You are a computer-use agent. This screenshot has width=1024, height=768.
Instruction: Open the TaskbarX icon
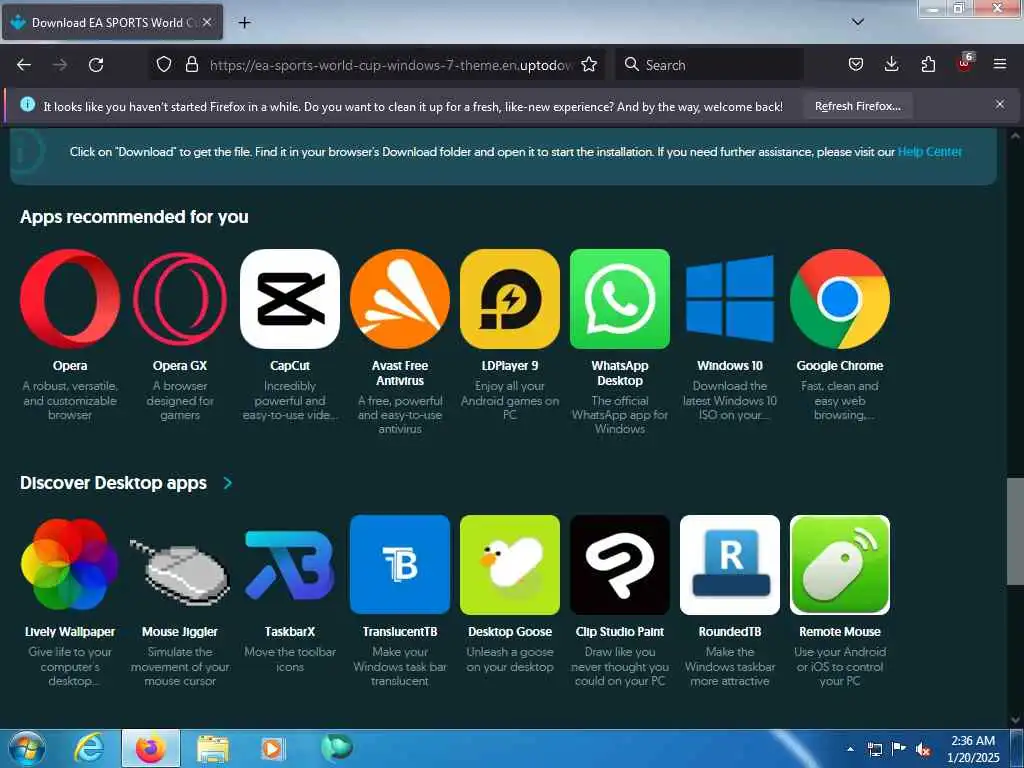(290, 564)
